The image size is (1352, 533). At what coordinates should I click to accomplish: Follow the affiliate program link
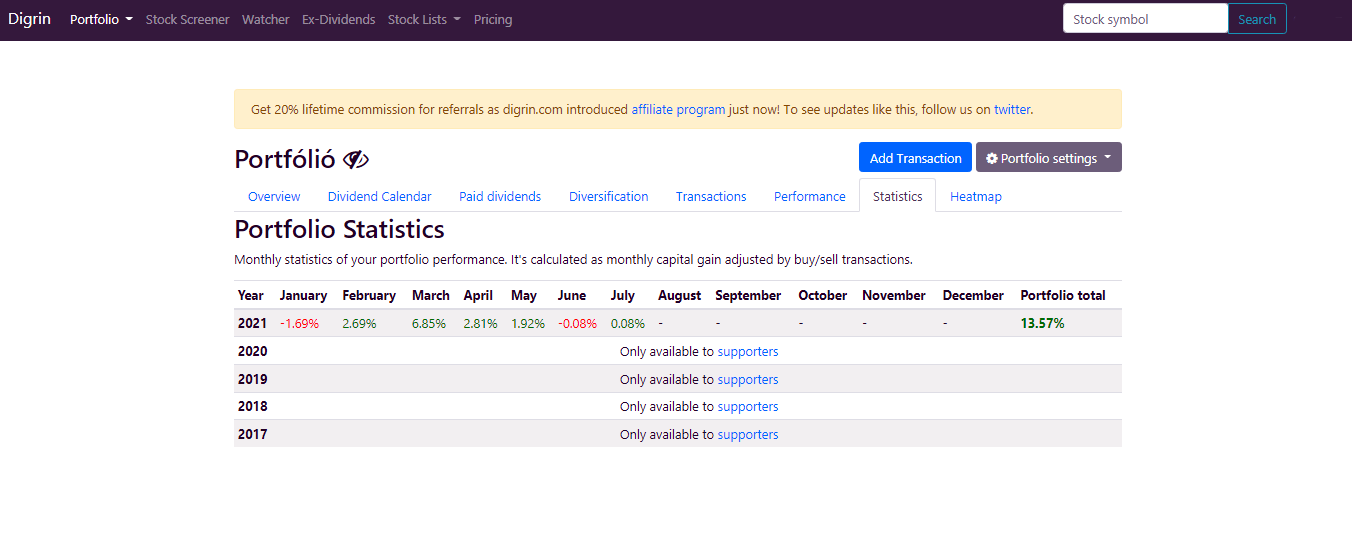(x=678, y=109)
